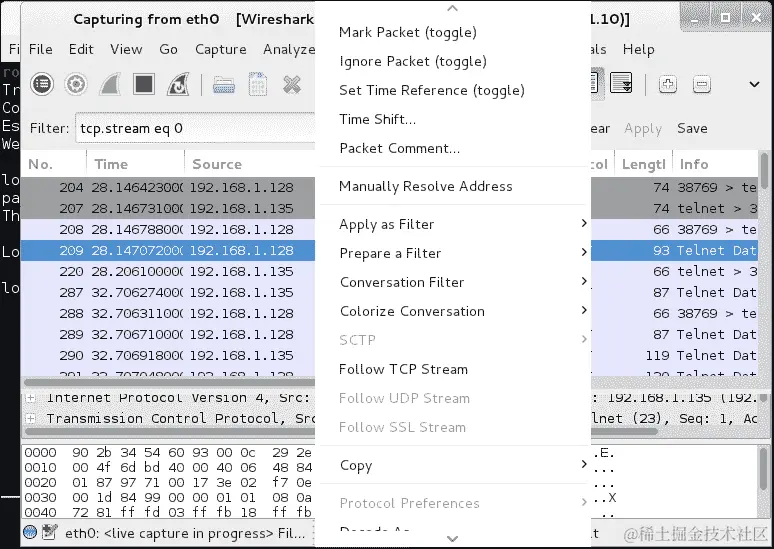Select Time Shift... from context menu
This screenshot has width=774, height=549.
point(452,119)
